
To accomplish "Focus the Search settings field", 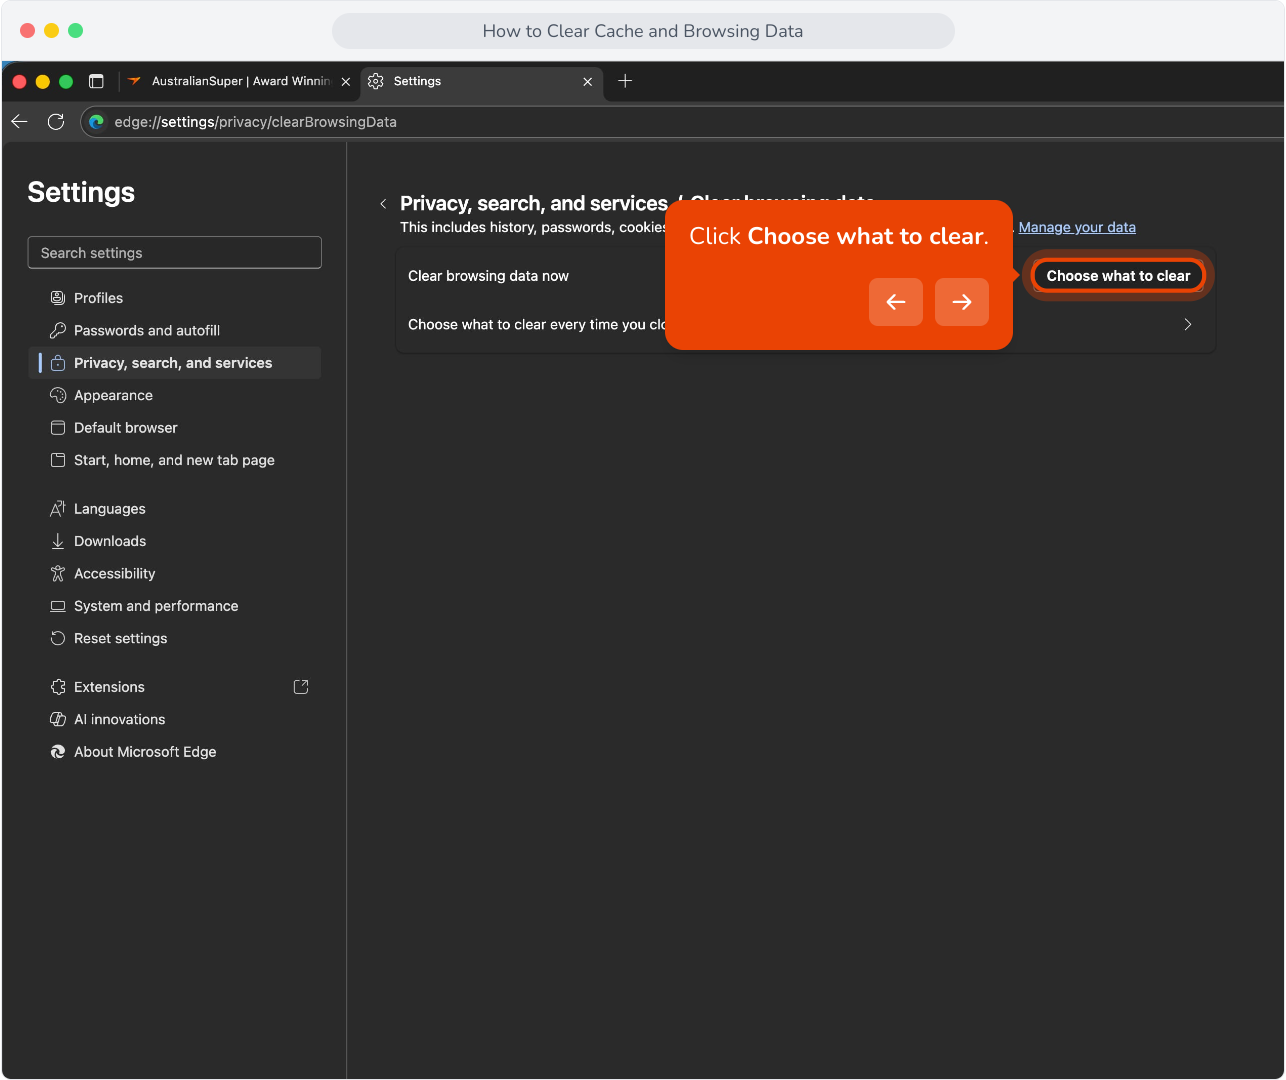I will 175,253.
